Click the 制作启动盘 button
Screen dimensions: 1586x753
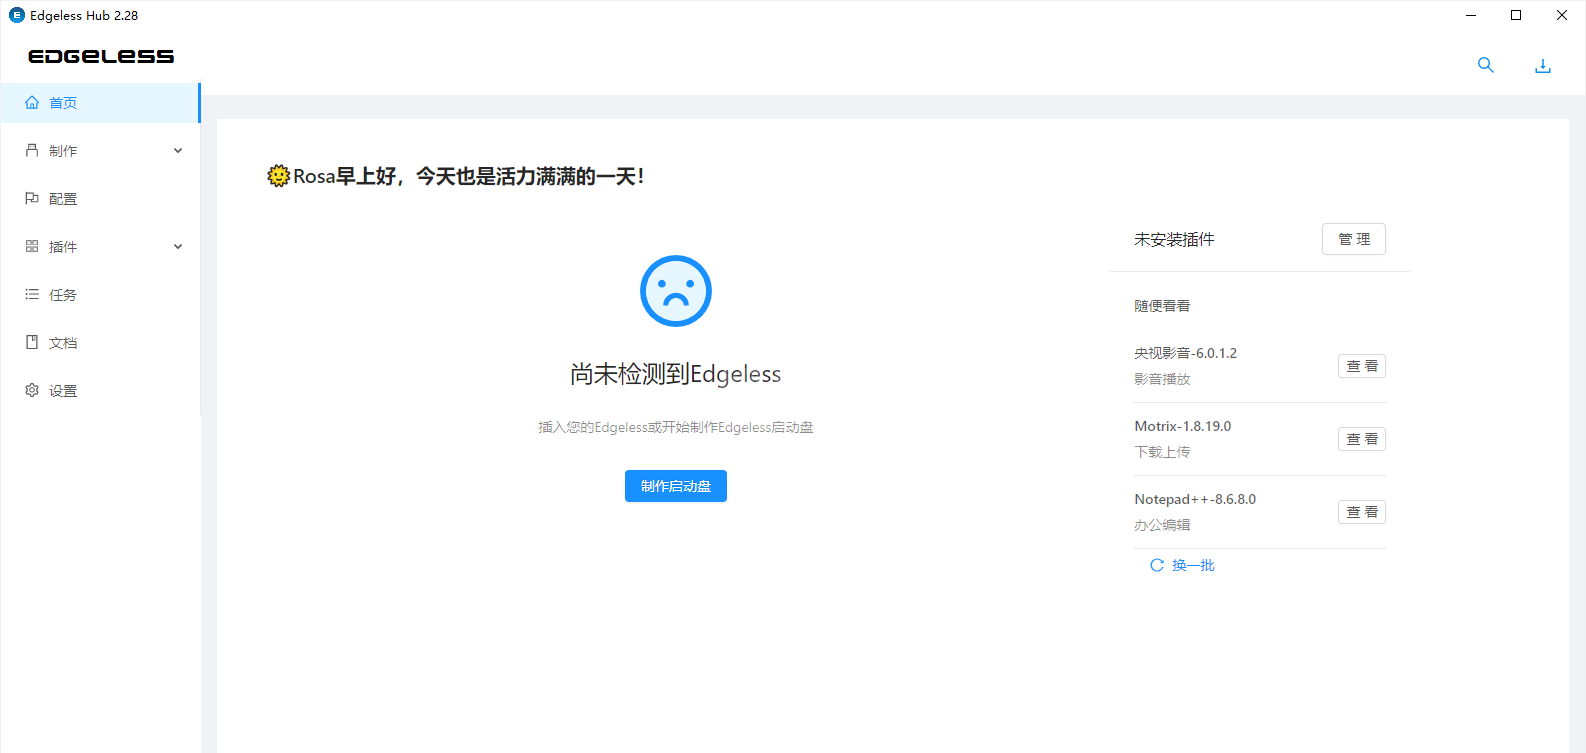pyautogui.click(x=676, y=486)
